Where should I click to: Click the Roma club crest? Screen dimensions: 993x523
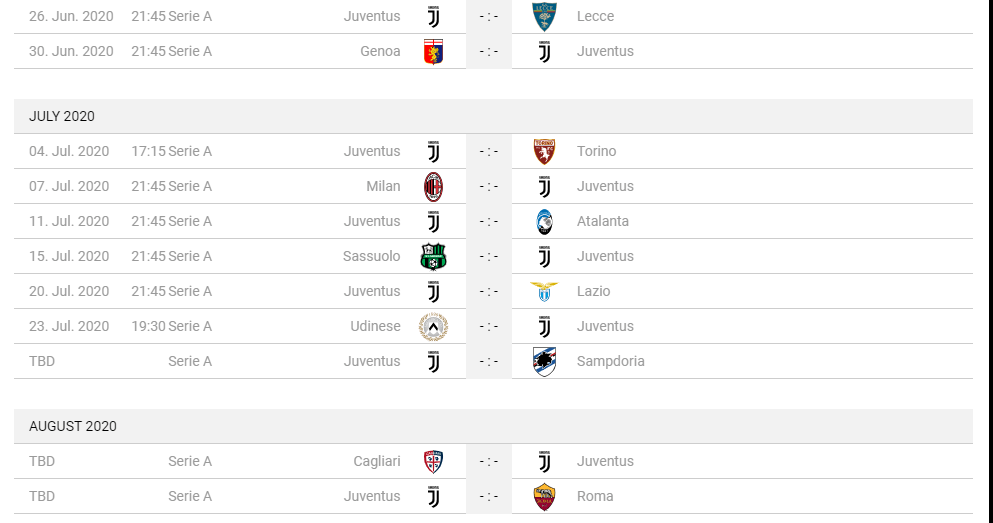point(544,496)
